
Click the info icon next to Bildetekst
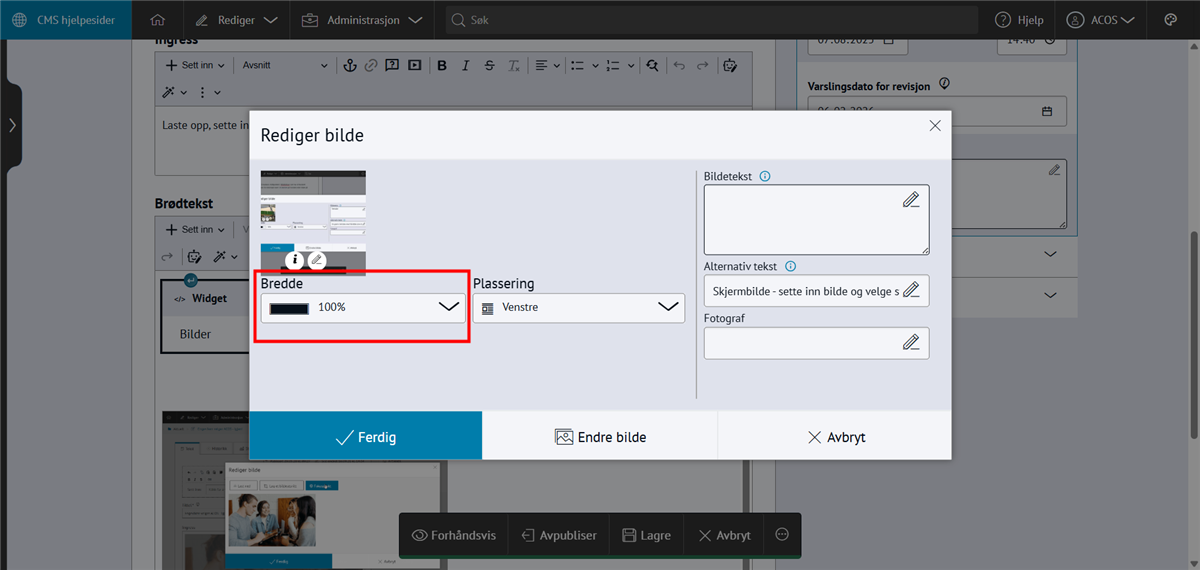point(765,177)
